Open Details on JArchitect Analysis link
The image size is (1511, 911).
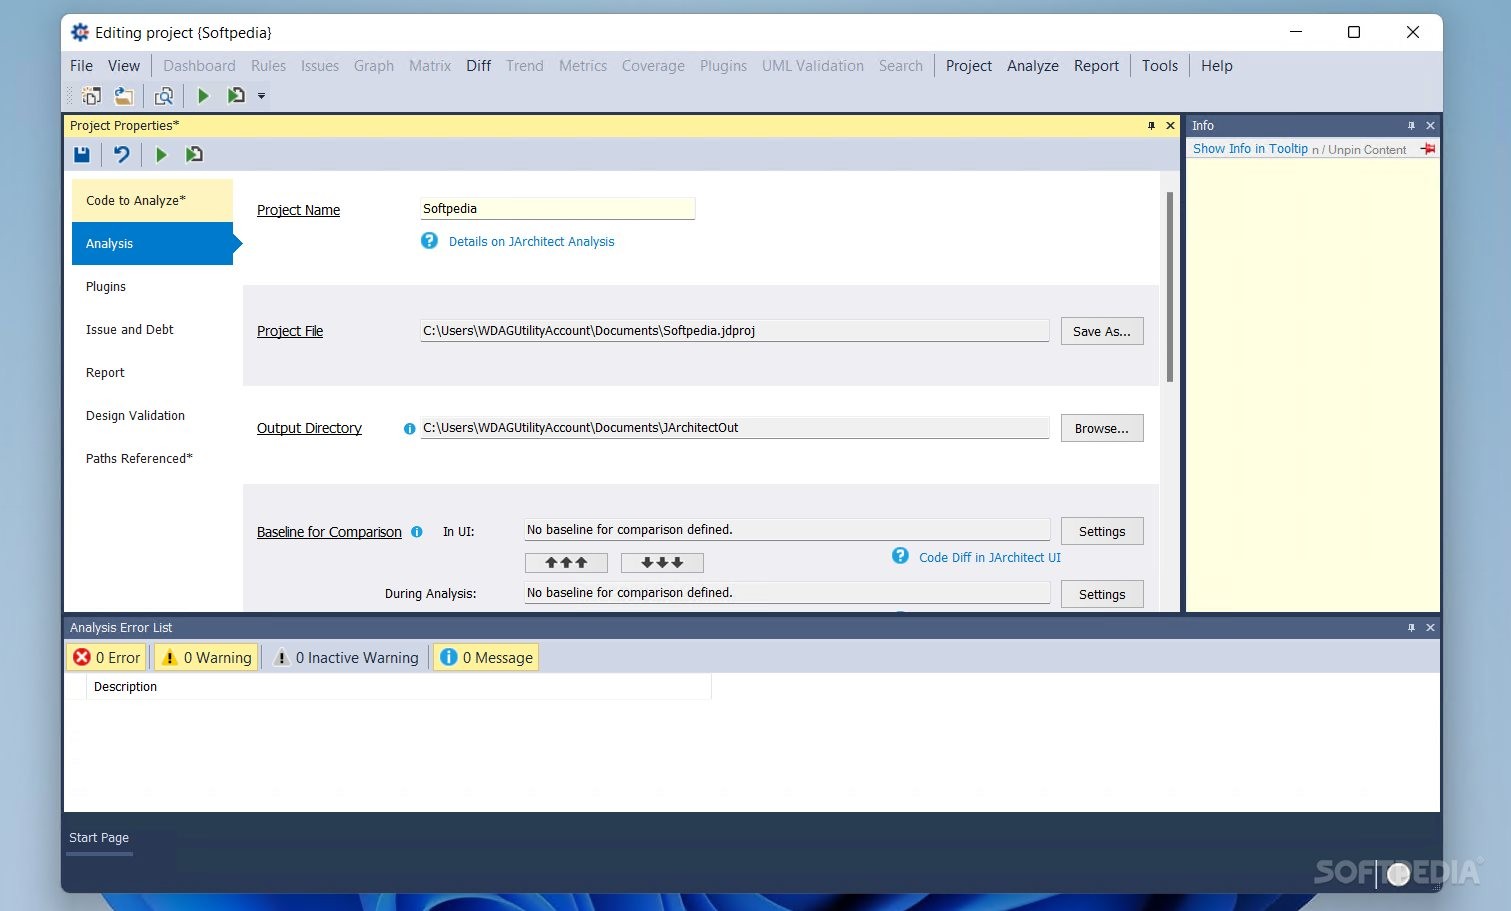[531, 242]
